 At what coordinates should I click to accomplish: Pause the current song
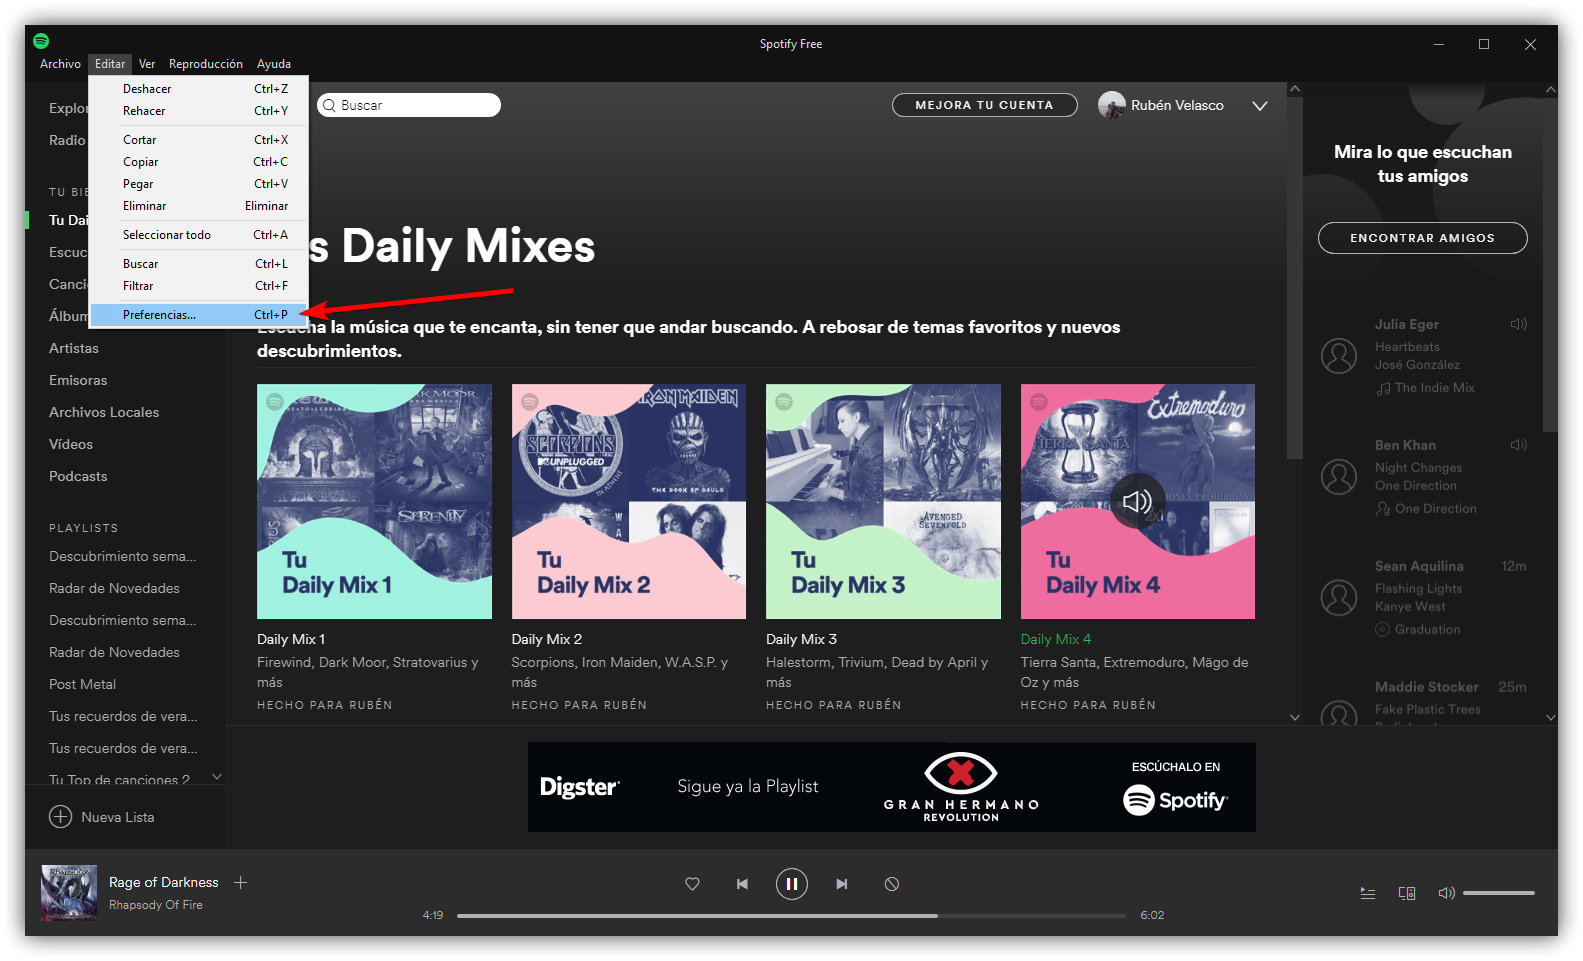click(x=792, y=884)
